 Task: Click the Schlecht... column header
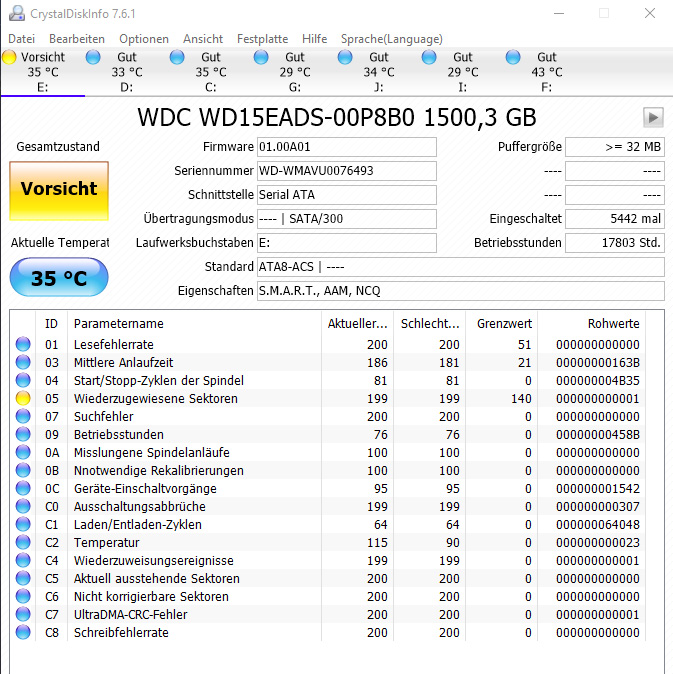(429, 323)
